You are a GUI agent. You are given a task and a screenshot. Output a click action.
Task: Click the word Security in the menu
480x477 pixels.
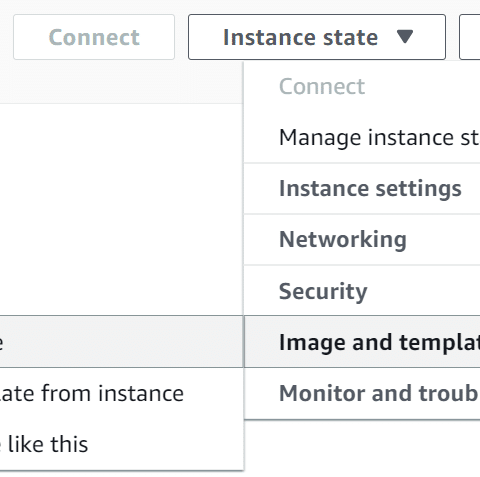(323, 291)
